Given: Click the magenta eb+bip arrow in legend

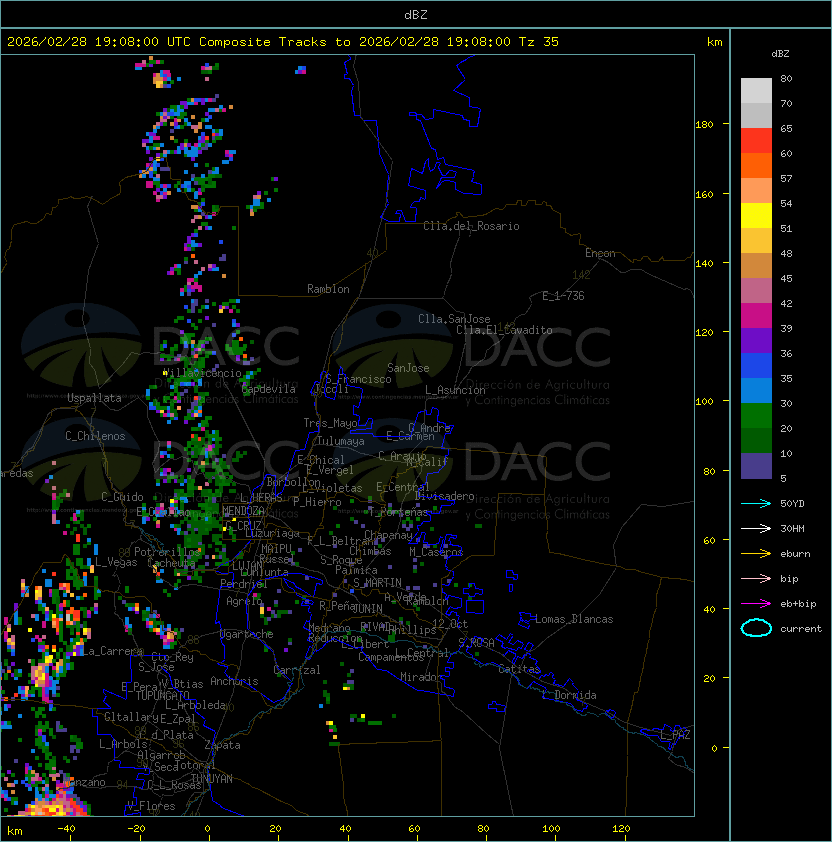Looking at the screenshot, I should tap(756, 604).
